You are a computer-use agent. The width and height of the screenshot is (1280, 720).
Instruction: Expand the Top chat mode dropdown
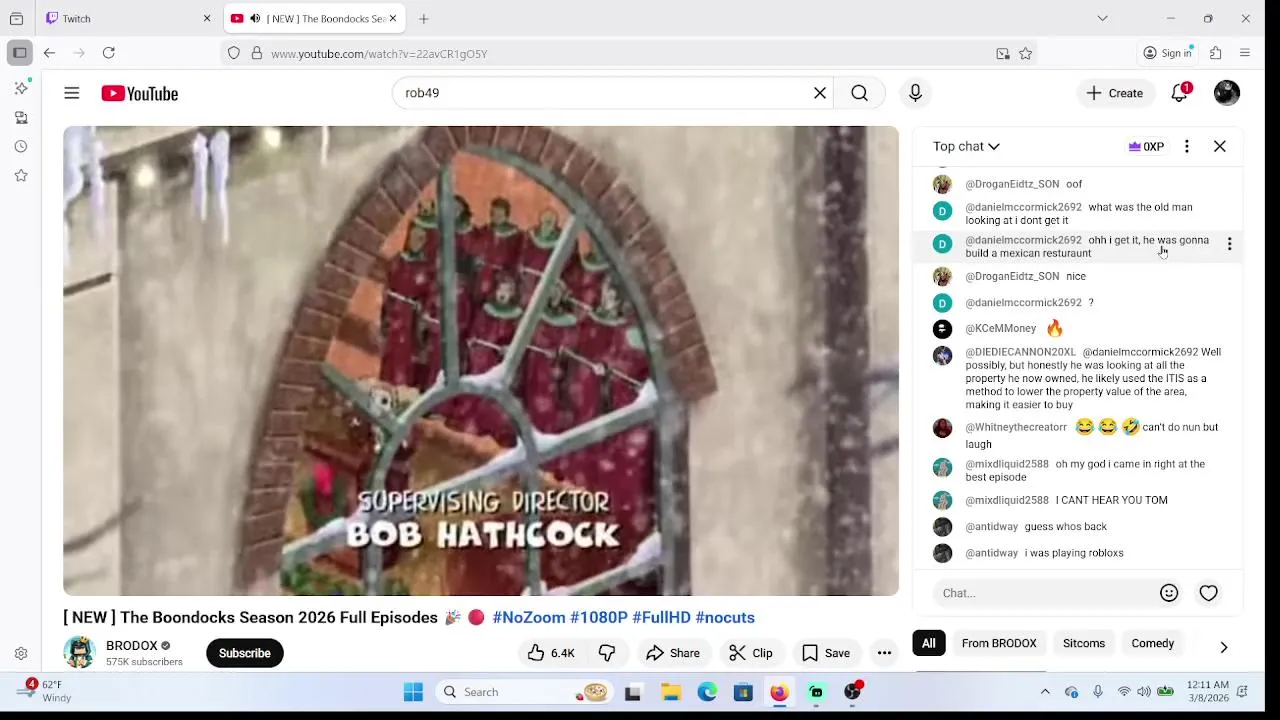966,146
